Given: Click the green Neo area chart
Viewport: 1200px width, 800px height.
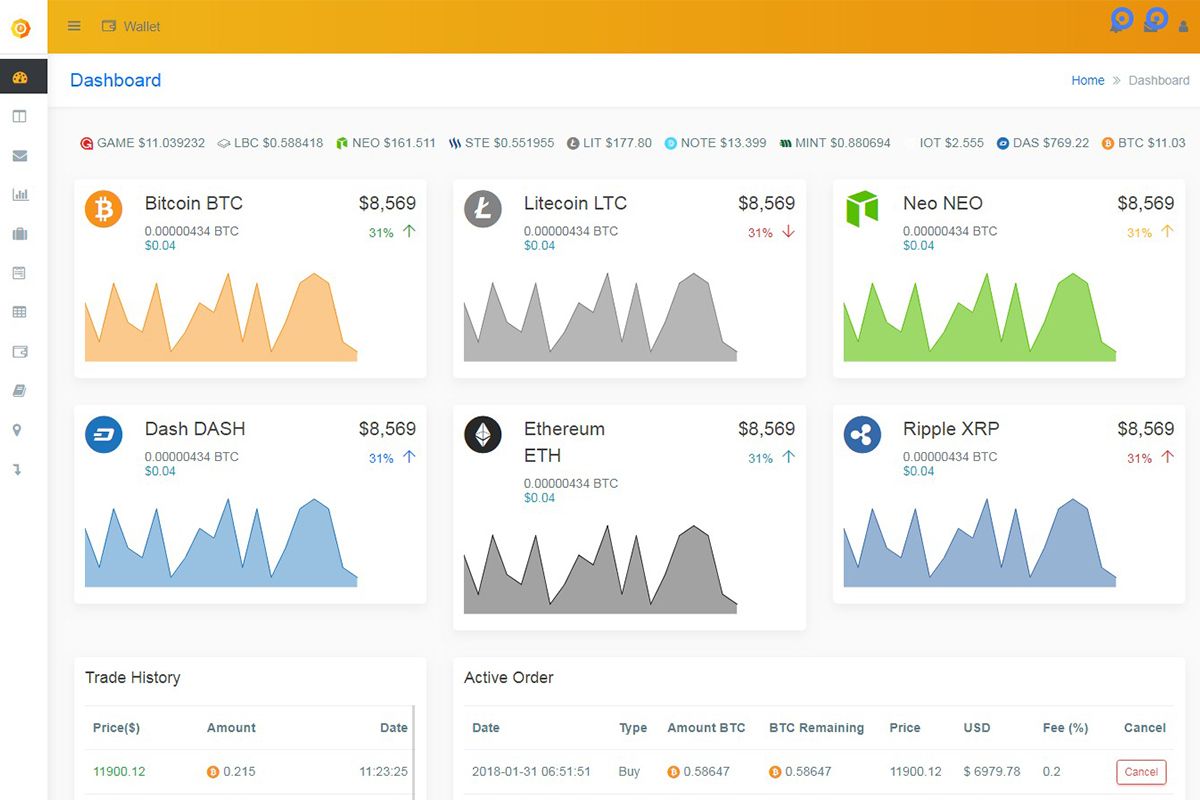Looking at the screenshot, I should [x=980, y=317].
